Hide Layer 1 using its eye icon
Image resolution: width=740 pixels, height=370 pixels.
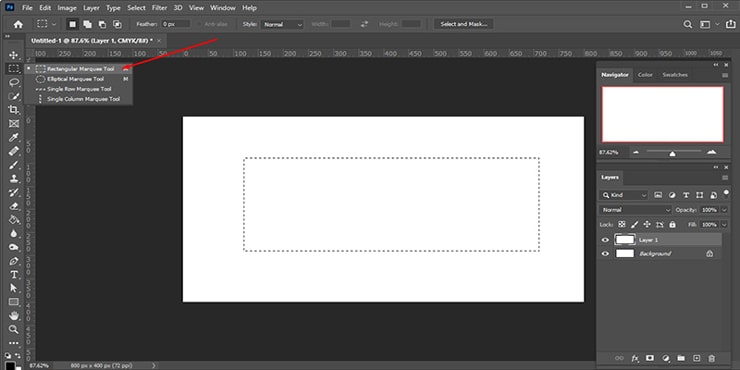coord(605,240)
